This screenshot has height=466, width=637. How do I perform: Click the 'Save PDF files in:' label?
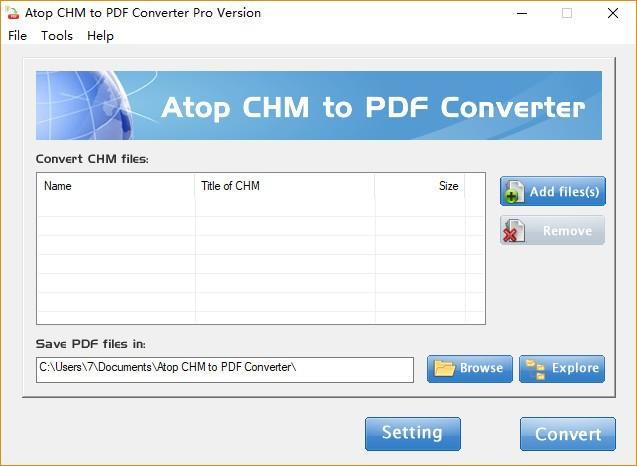coord(91,344)
